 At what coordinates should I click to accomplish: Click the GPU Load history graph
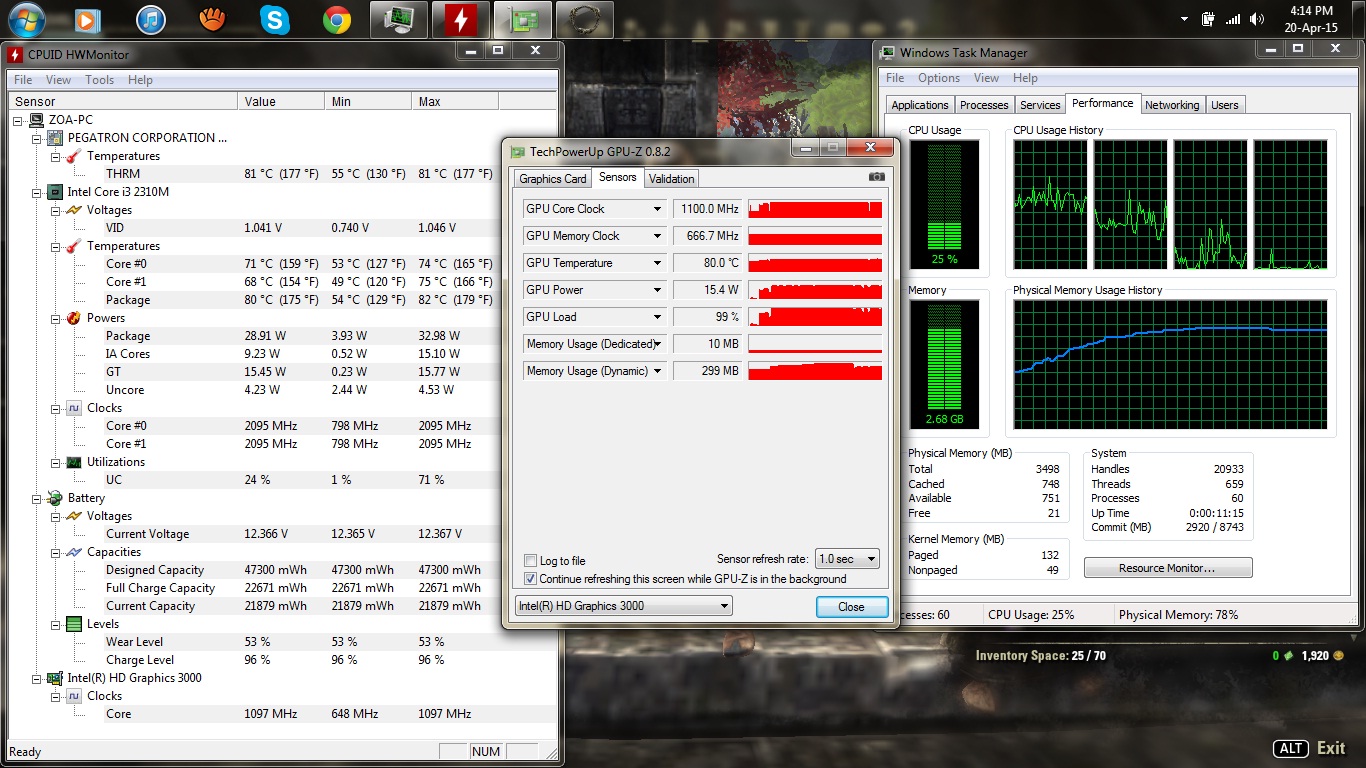pos(815,317)
